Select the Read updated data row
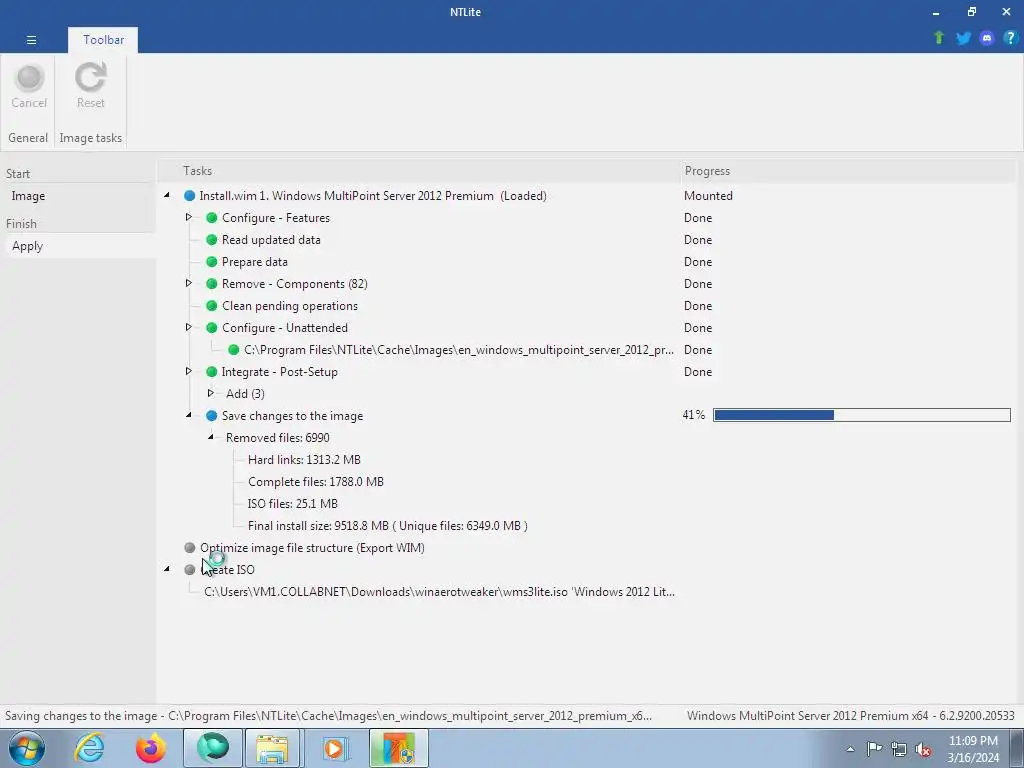 (x=271, y=240)
